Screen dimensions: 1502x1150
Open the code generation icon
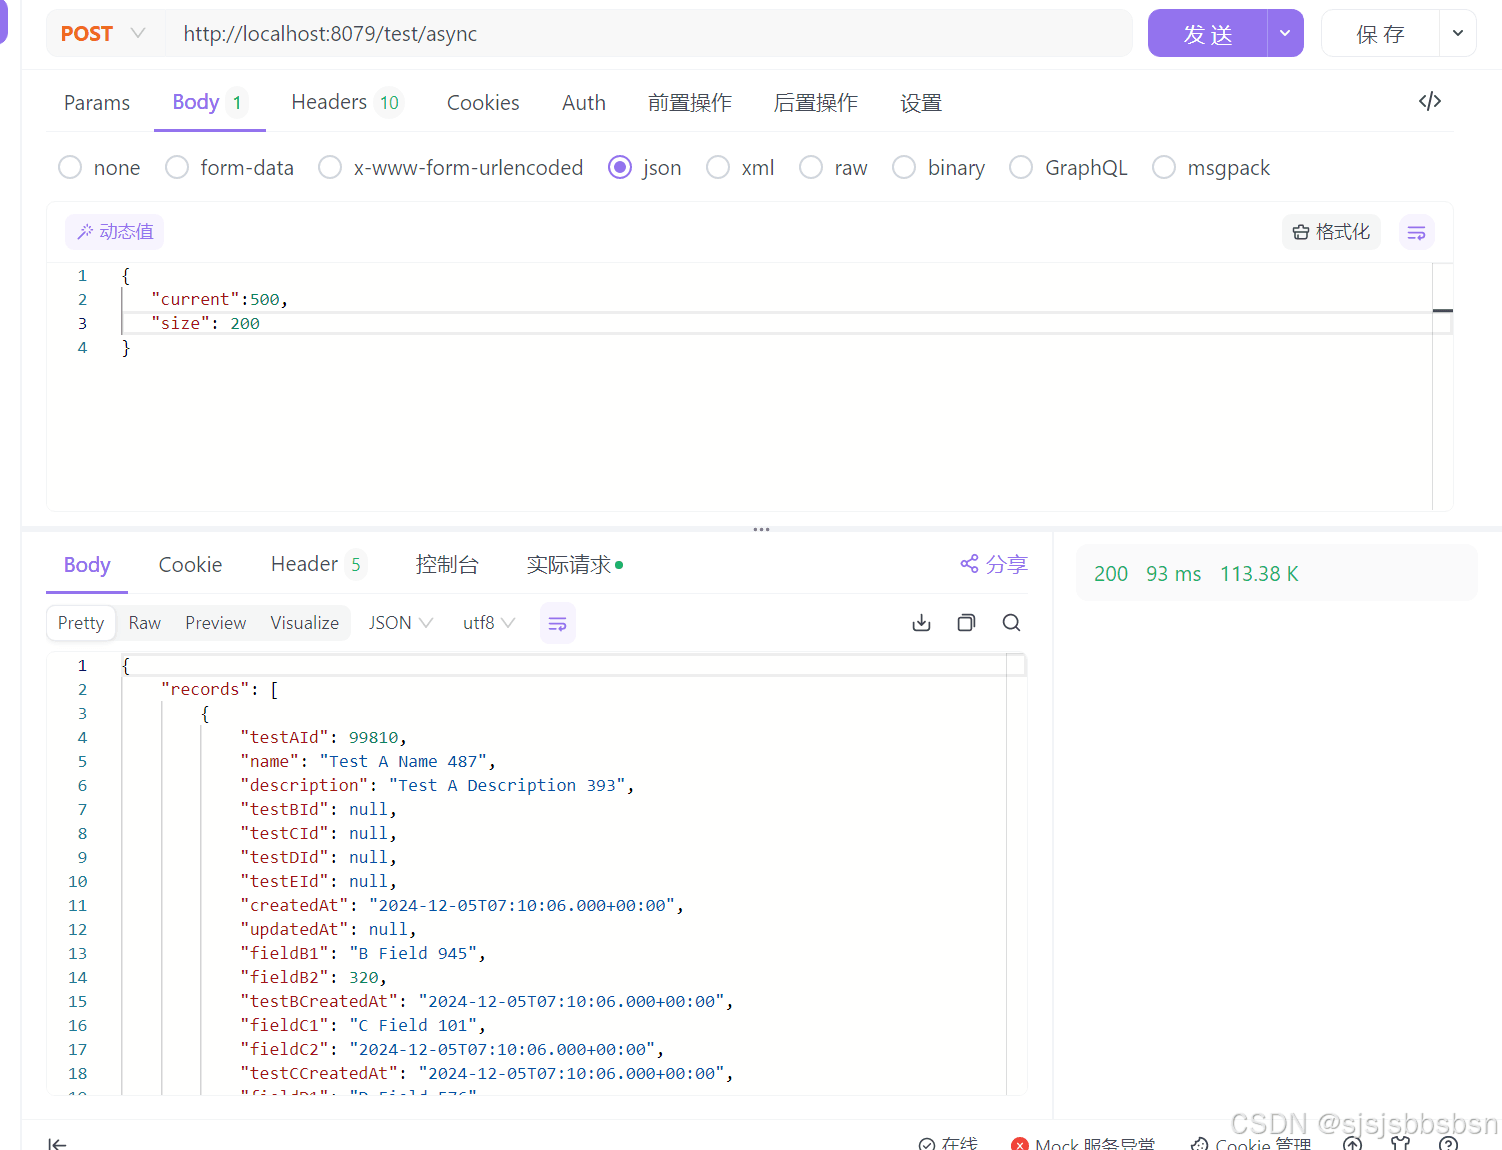click(1429, 101)
